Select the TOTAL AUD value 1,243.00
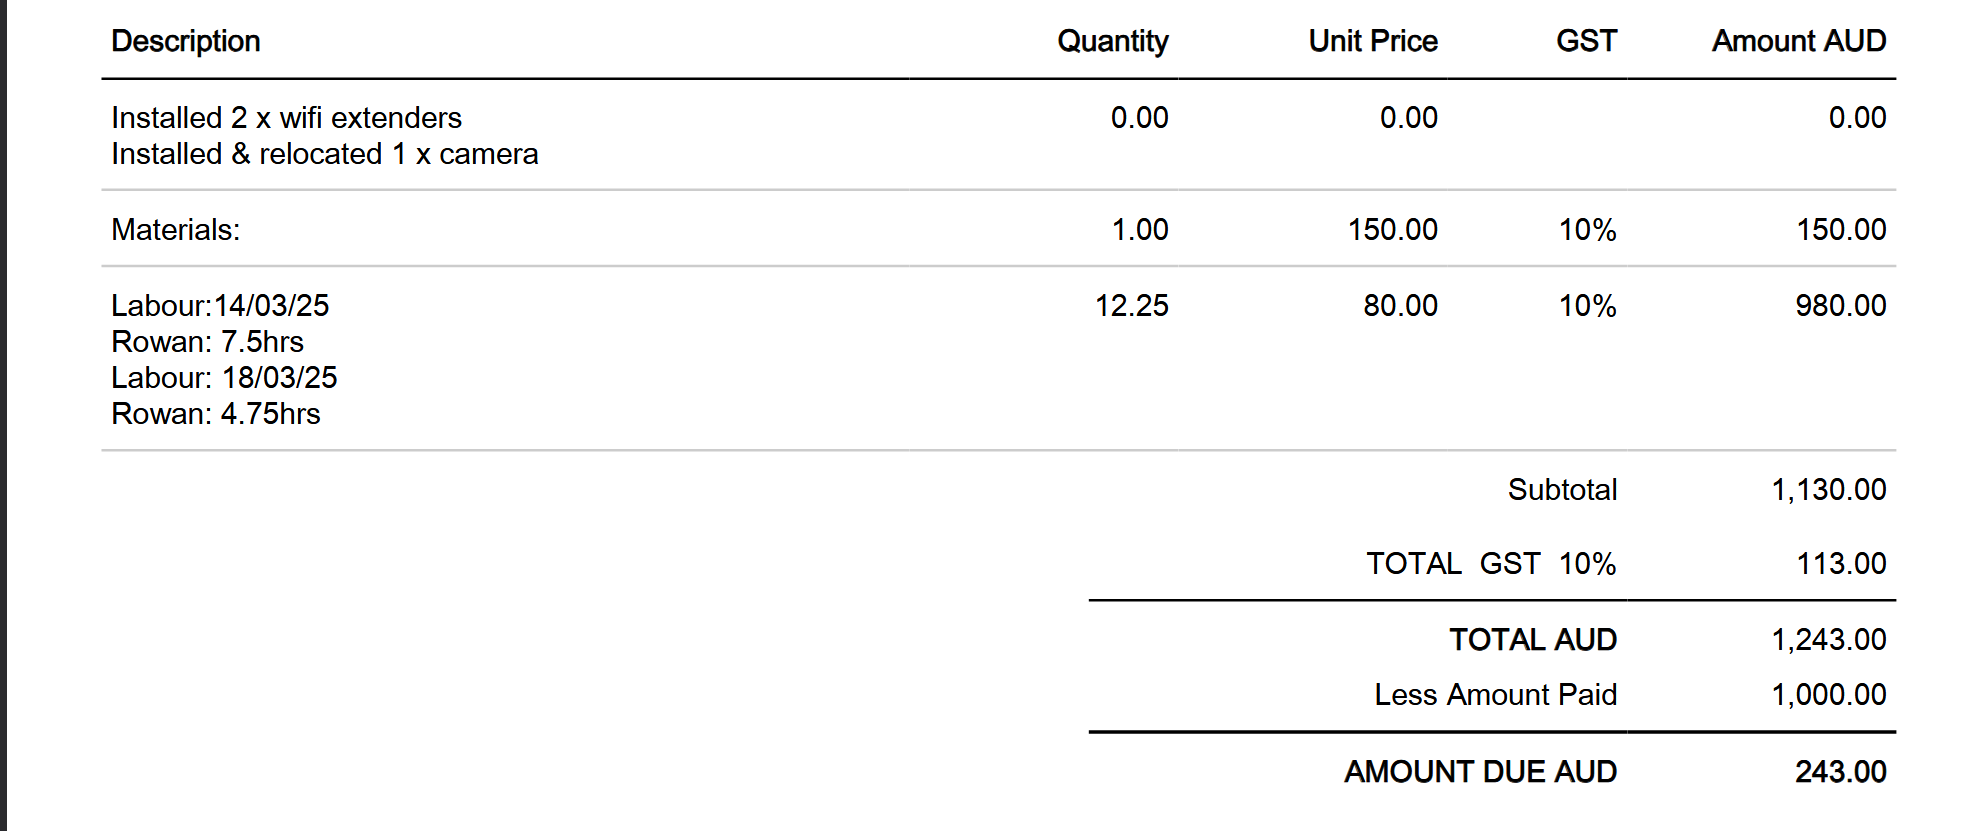Viewport: 1986px width, 831px height. point(1828,640)
